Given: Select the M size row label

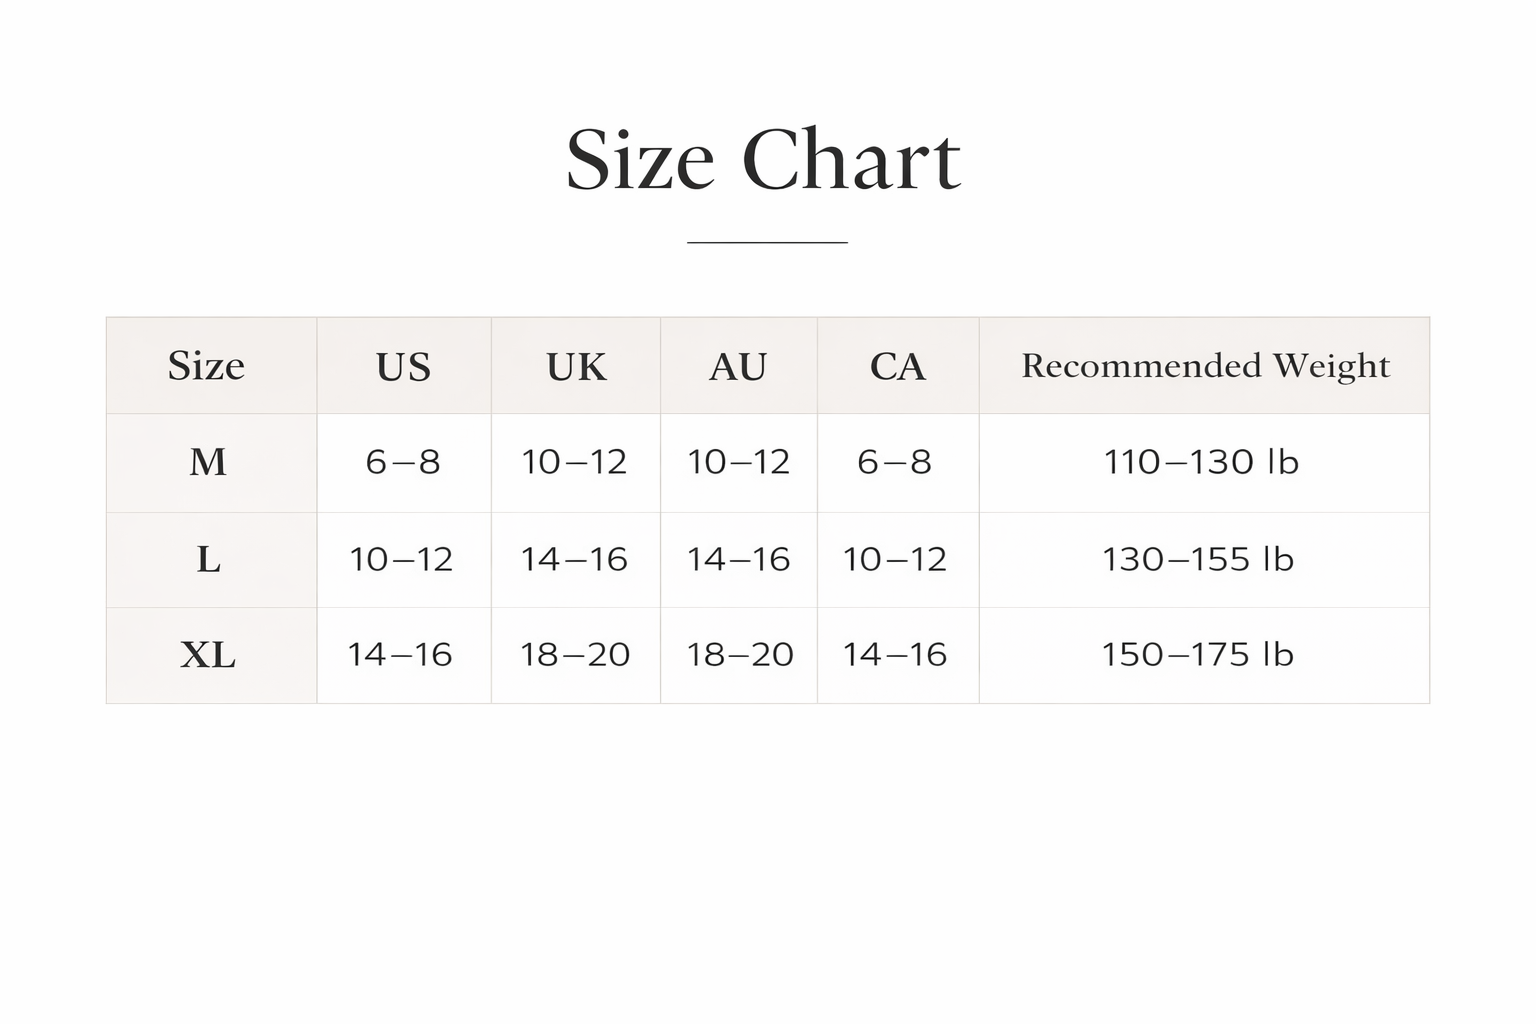Looking at the screenshot, I should pos(208,462).
